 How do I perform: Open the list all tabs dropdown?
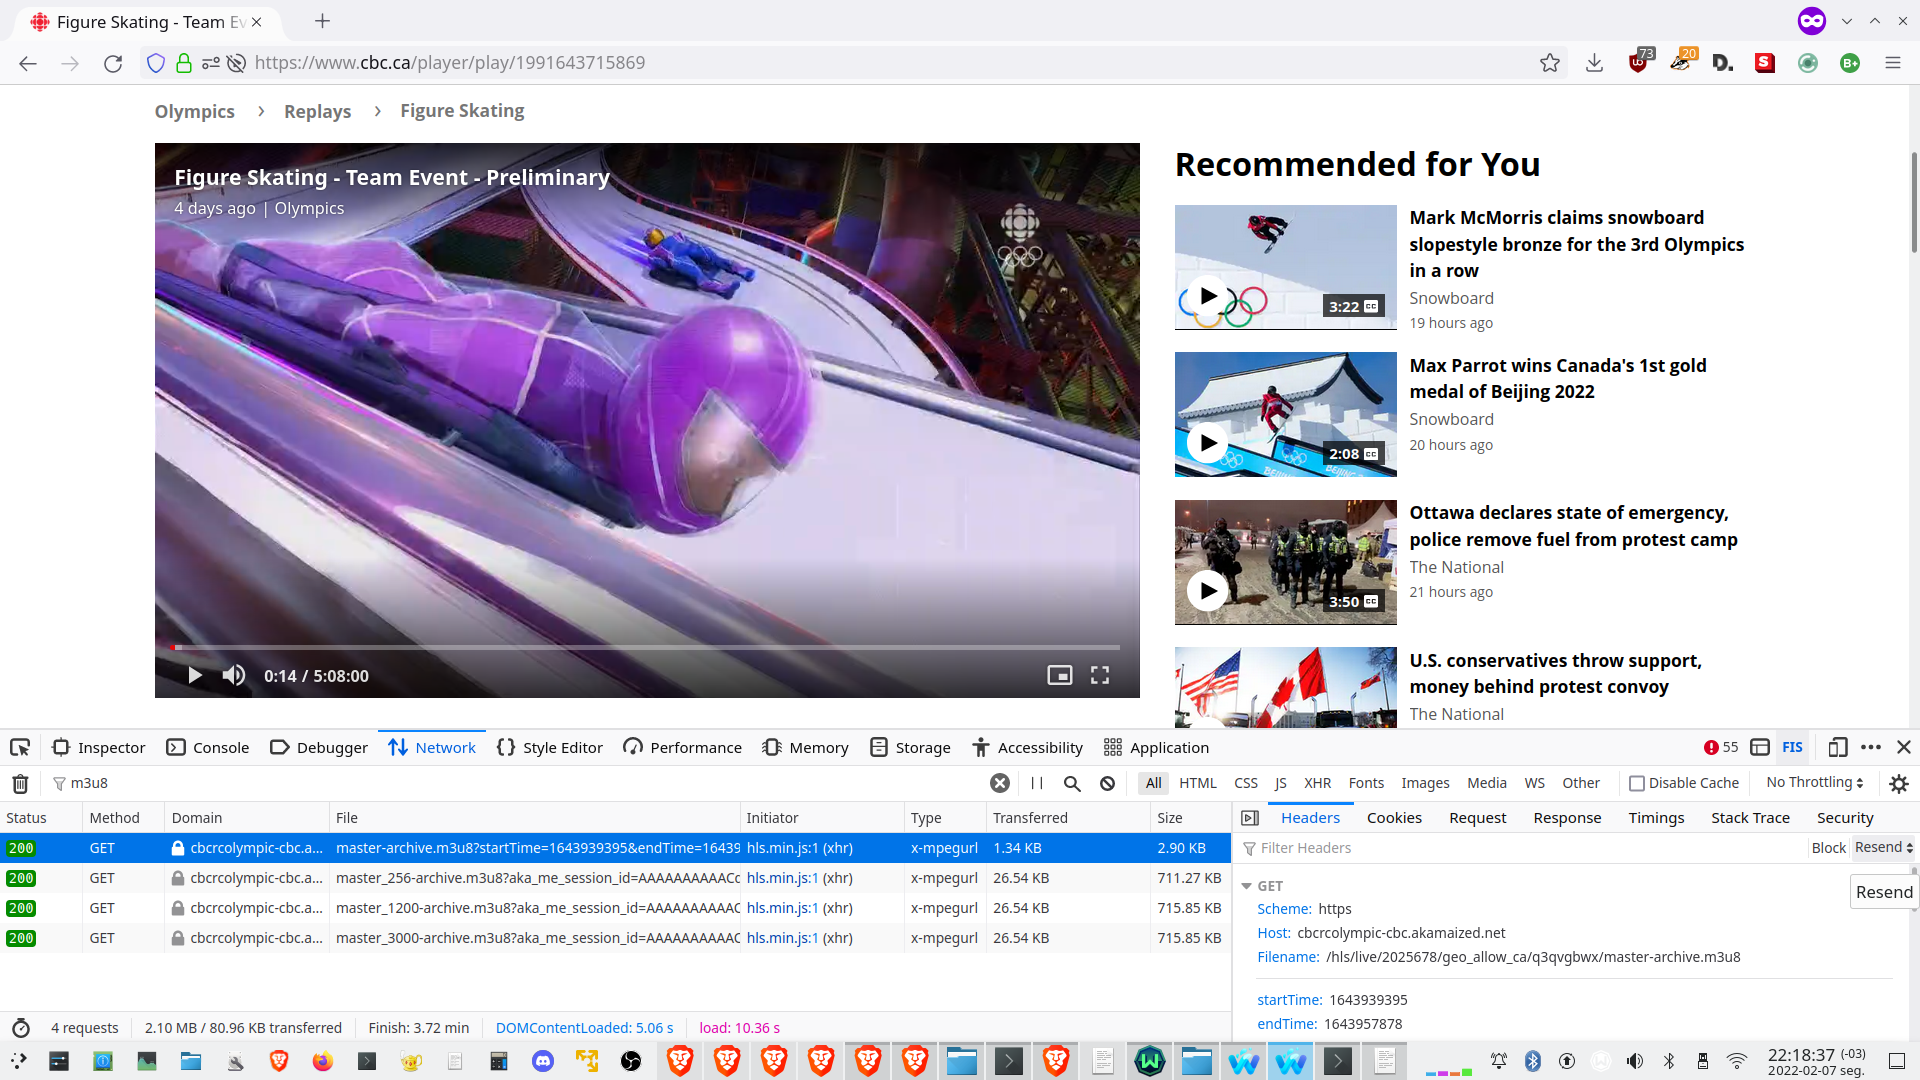(1847, 21)
